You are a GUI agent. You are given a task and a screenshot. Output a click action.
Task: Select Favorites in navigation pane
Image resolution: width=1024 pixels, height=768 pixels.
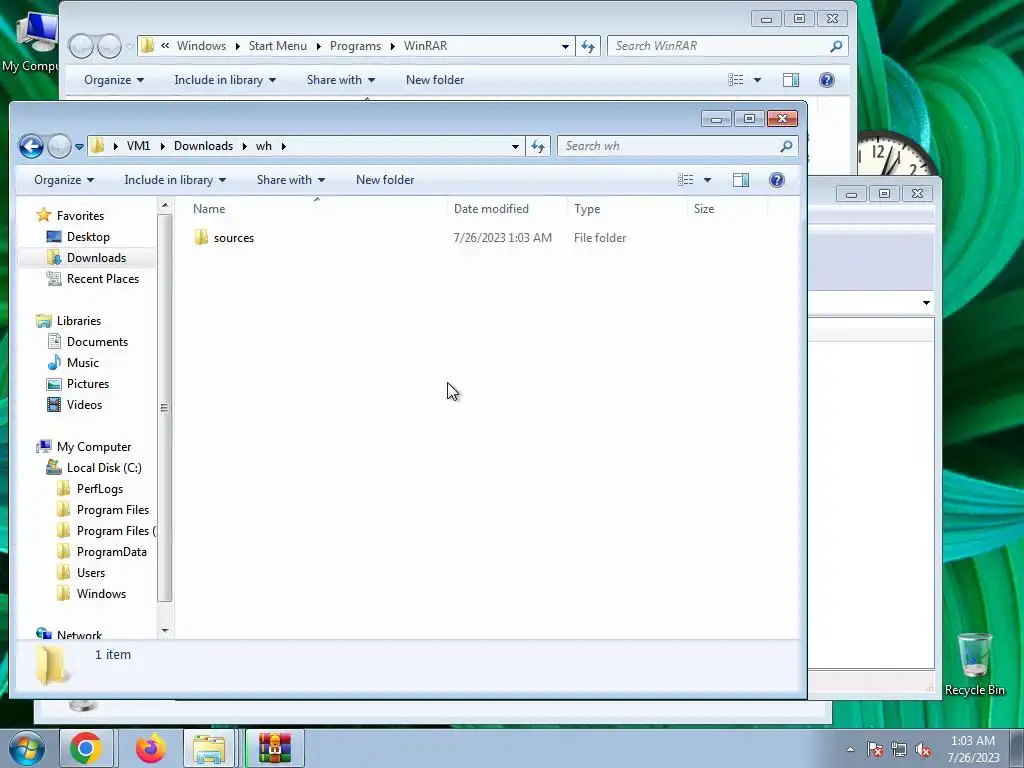point(80,216)
